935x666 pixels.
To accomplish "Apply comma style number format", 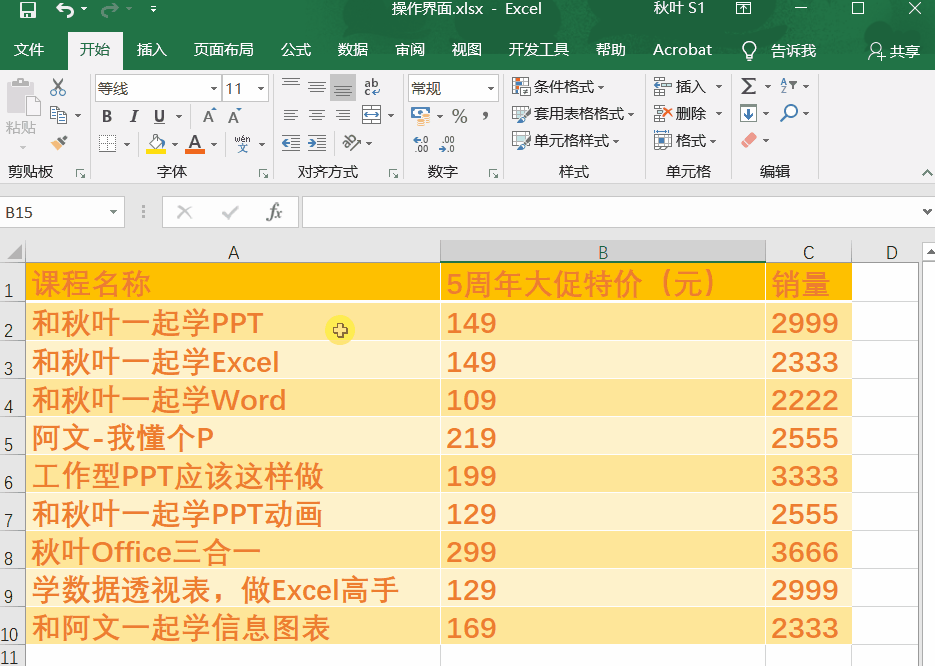I will point(485,116).
